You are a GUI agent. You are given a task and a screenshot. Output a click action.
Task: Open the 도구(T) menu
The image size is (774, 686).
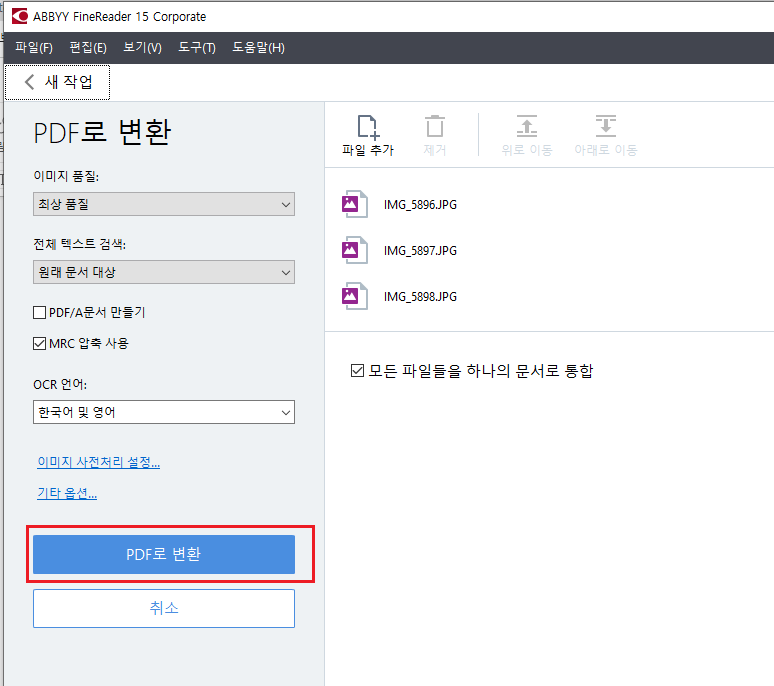pyautogui.click(x=196, y=47)
